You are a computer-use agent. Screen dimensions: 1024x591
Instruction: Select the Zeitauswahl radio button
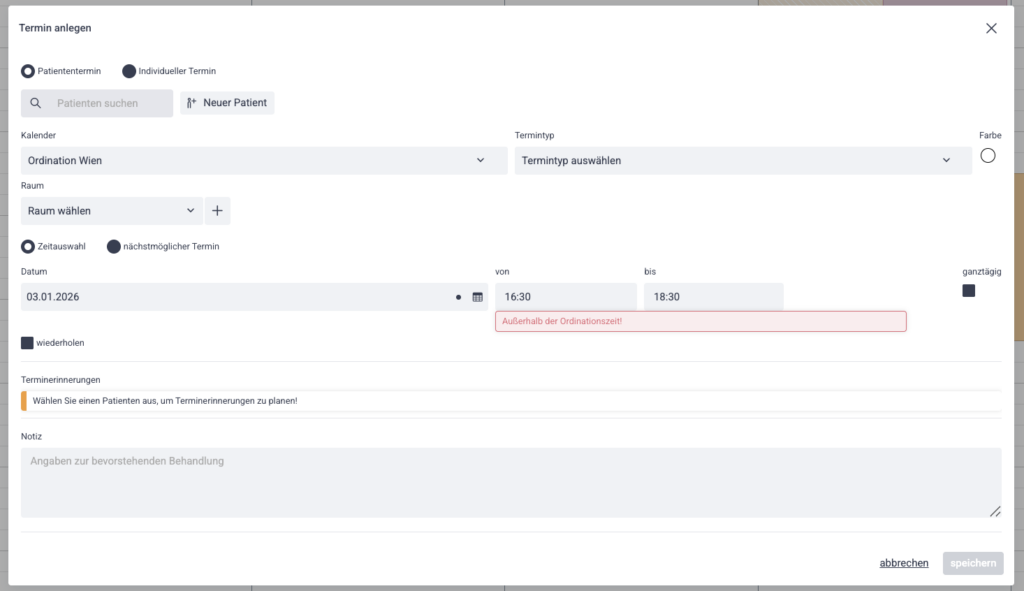(28, 246)
